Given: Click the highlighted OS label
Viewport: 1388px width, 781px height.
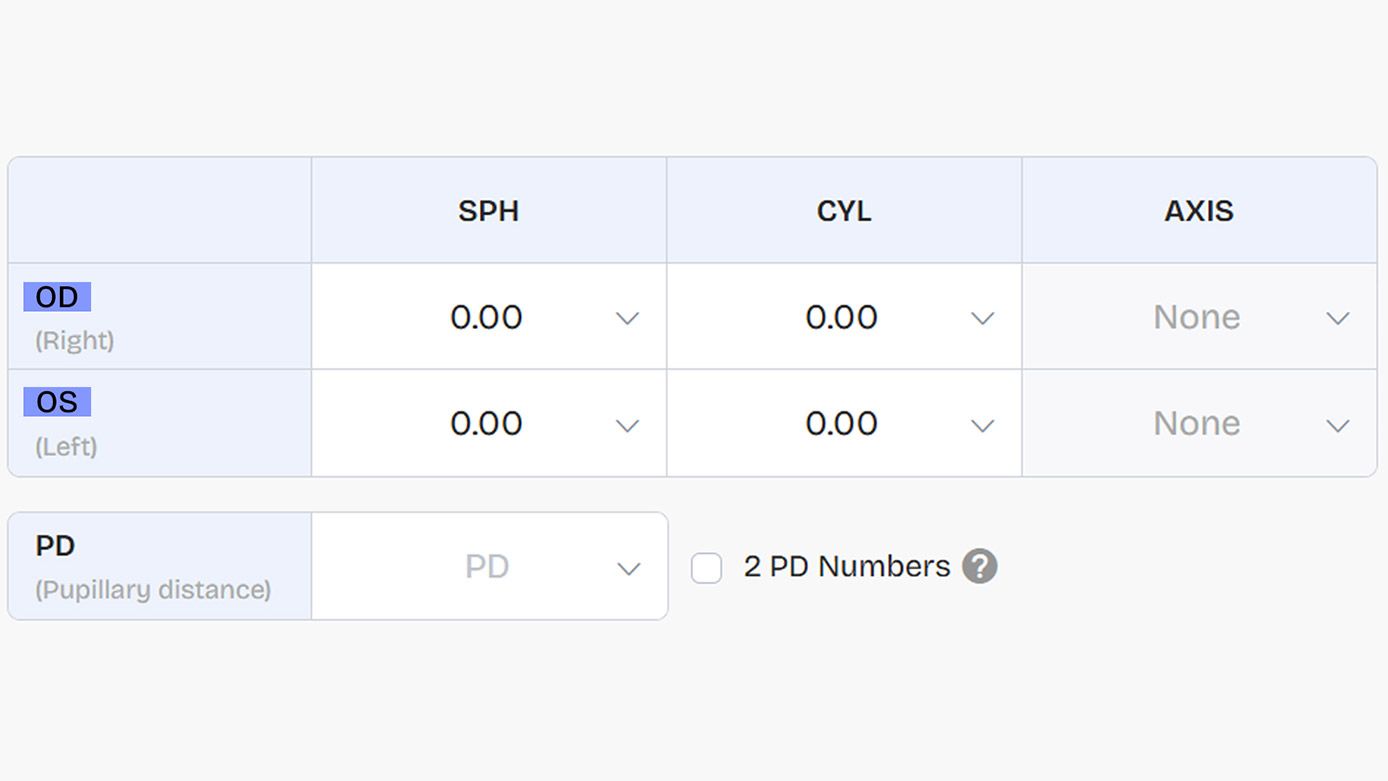Looking at the screenshot, I should 56,402.
